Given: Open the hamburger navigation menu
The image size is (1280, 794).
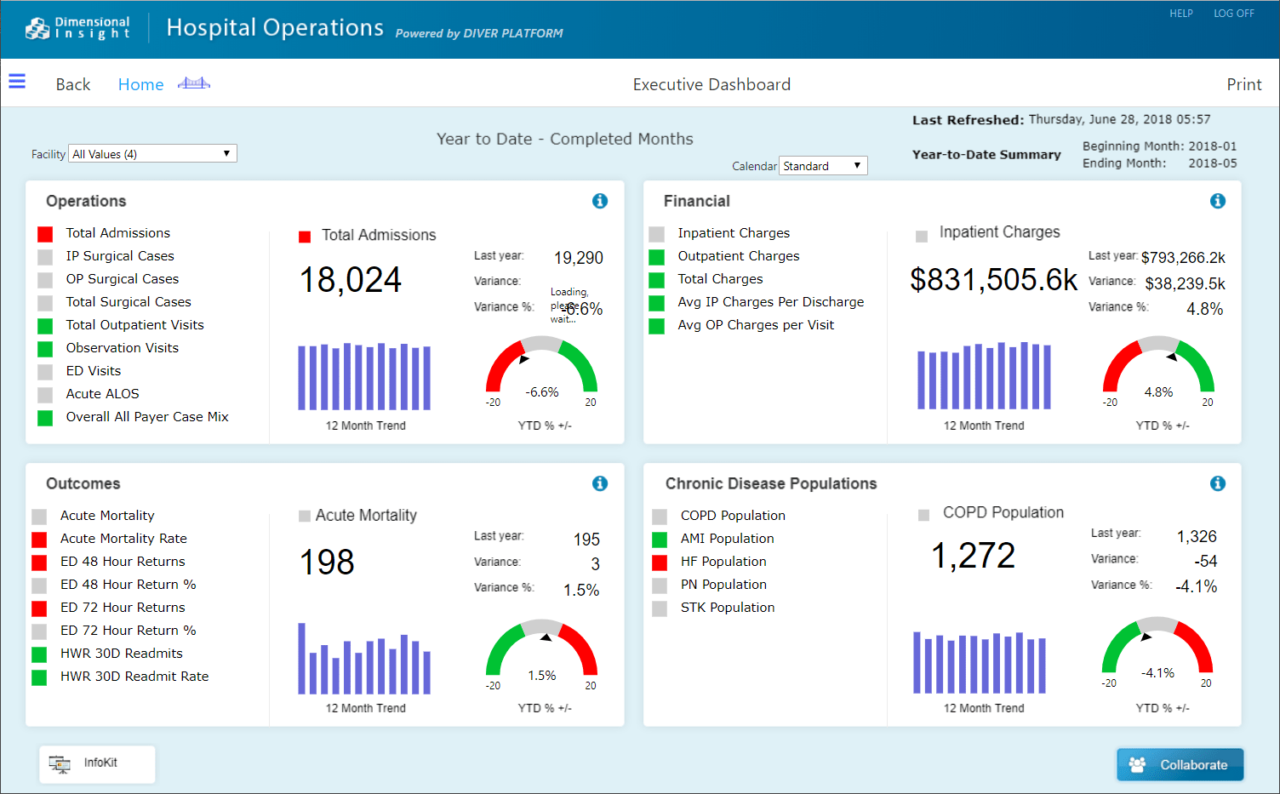Looking at the screenshot, I should coord(17,81).
